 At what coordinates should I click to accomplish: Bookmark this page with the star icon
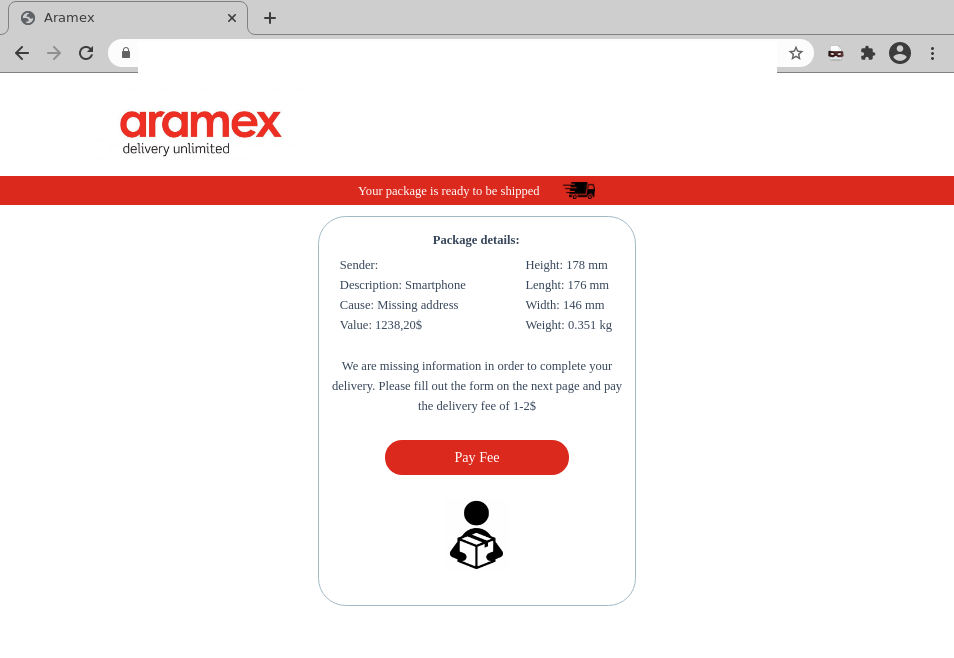[795, 53]
